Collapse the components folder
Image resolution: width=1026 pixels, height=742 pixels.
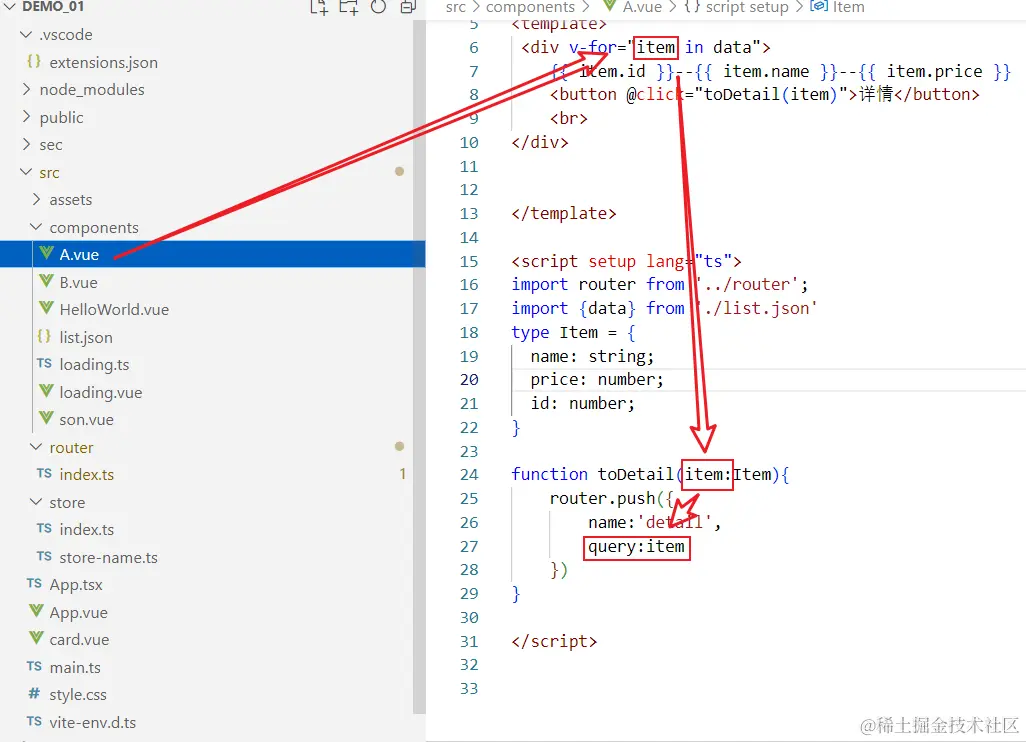click(x=36, y=227)
